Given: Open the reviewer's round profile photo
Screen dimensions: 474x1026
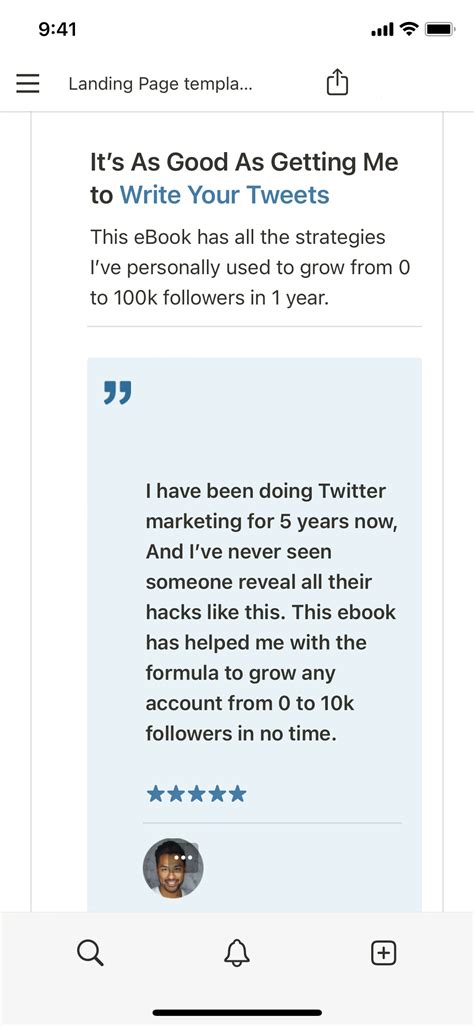Looking at the screenshot, I should tap(173, 868).
